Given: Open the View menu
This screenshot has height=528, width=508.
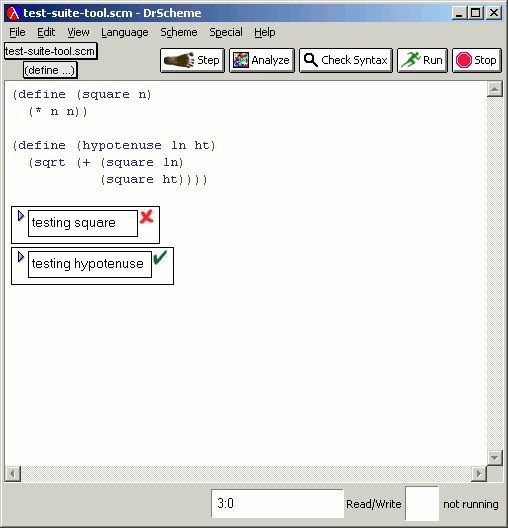Looking at the screenshot, I should pos(78,32).
